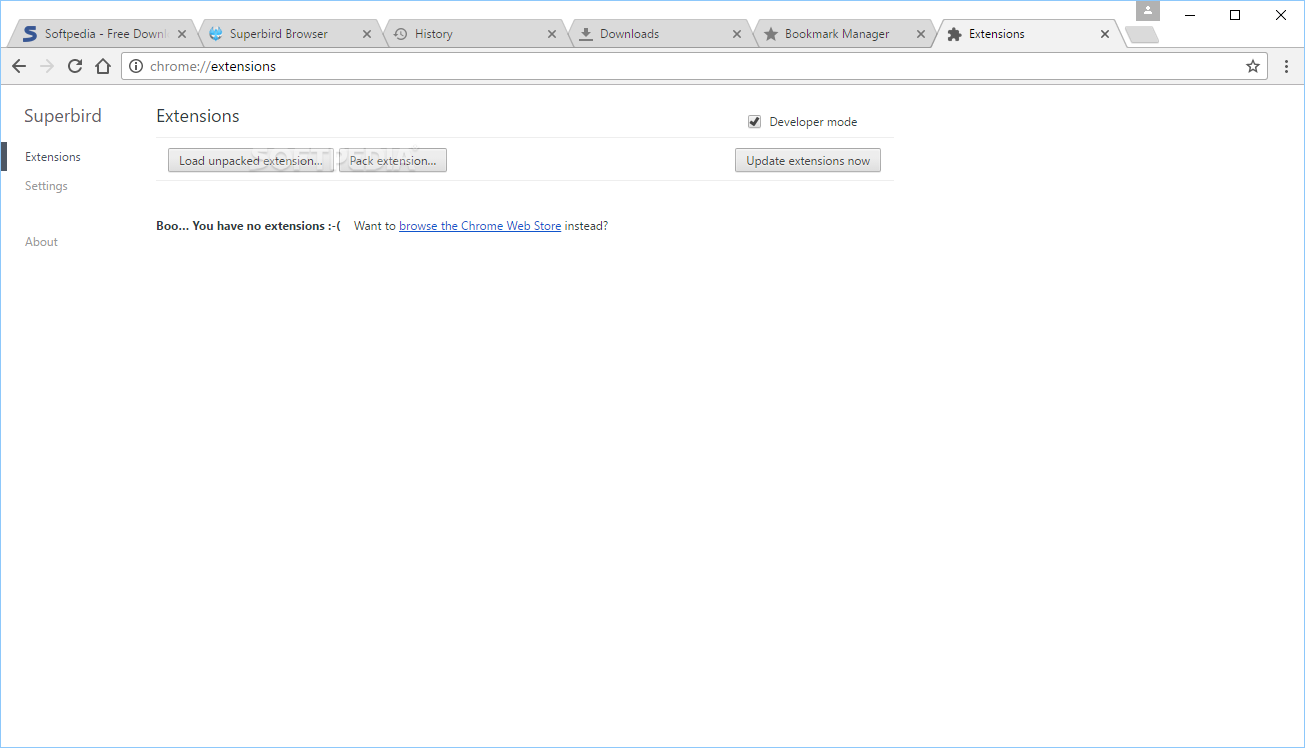Click the forward navigation arrow

(46, 66)
